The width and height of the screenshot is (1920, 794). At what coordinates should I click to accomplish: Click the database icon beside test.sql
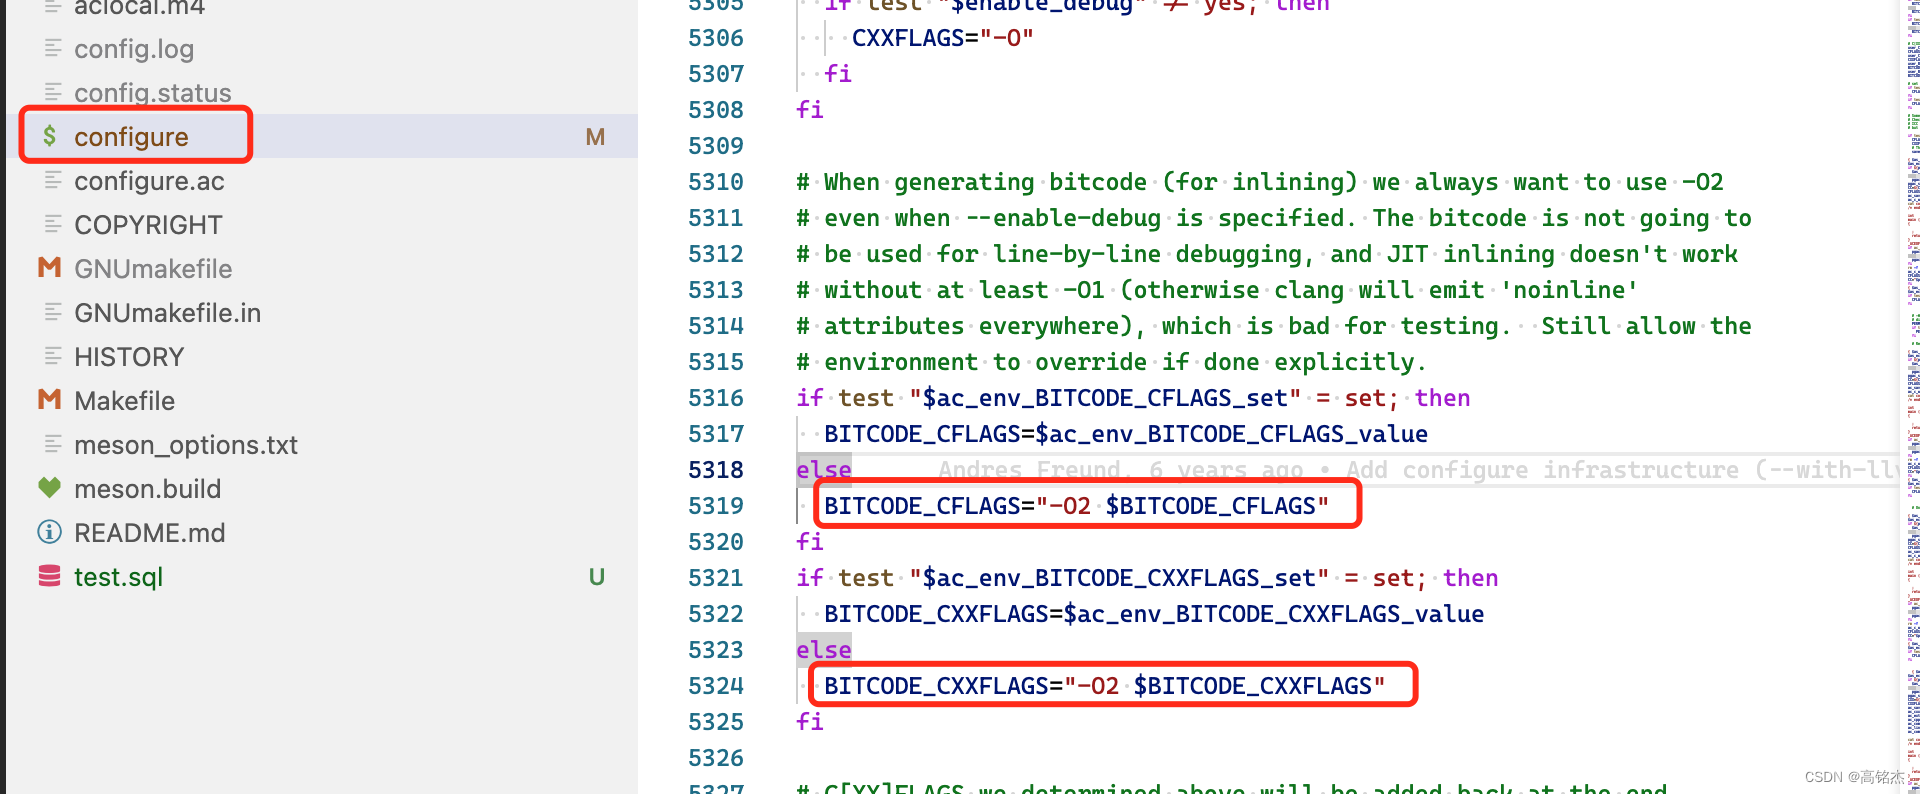coord(50,576)
